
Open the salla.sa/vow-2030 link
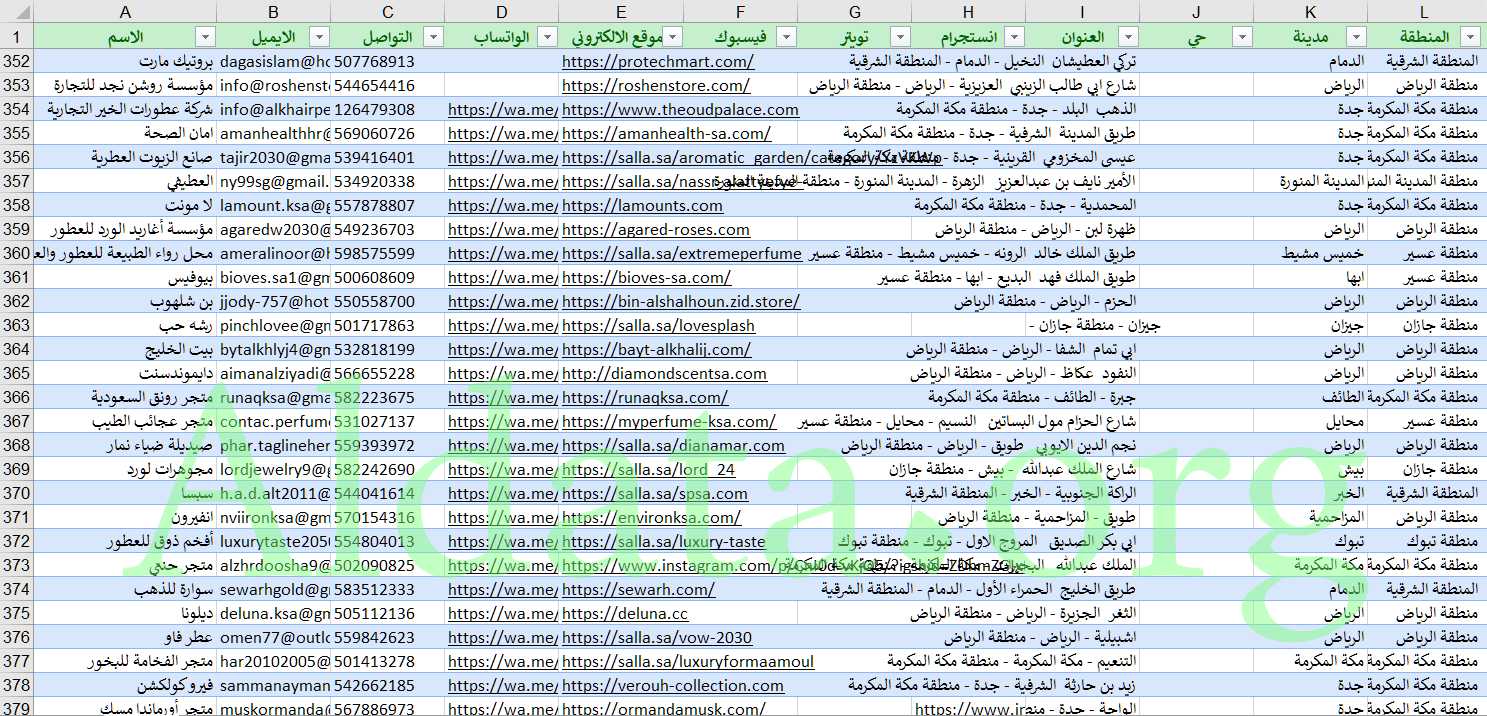(657, 637)
